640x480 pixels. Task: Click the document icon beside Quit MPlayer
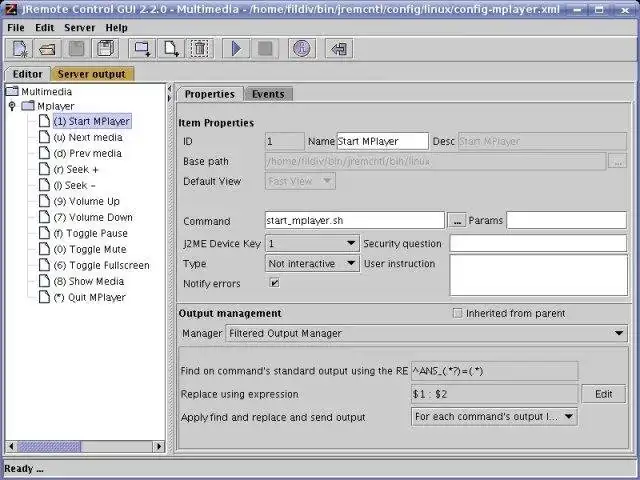pos(44,297)
